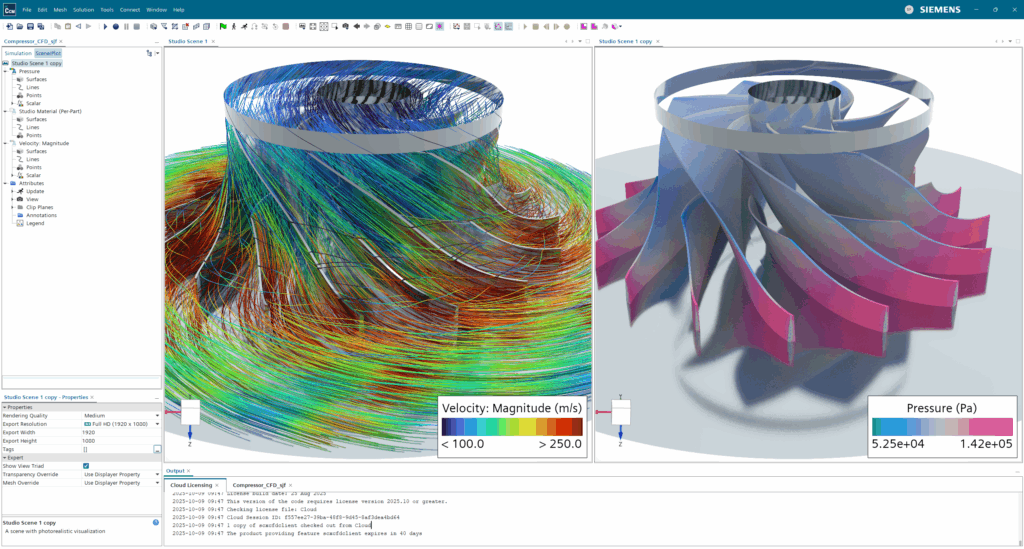
Task: Click the green flag icon in toolbar
Action: (x=222, y=26)
